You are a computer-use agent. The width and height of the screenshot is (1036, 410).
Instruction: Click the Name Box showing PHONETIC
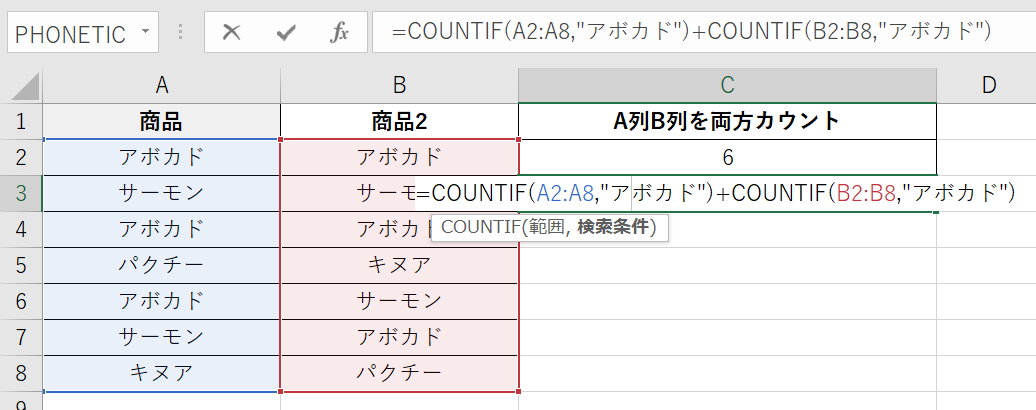point(70,33)
